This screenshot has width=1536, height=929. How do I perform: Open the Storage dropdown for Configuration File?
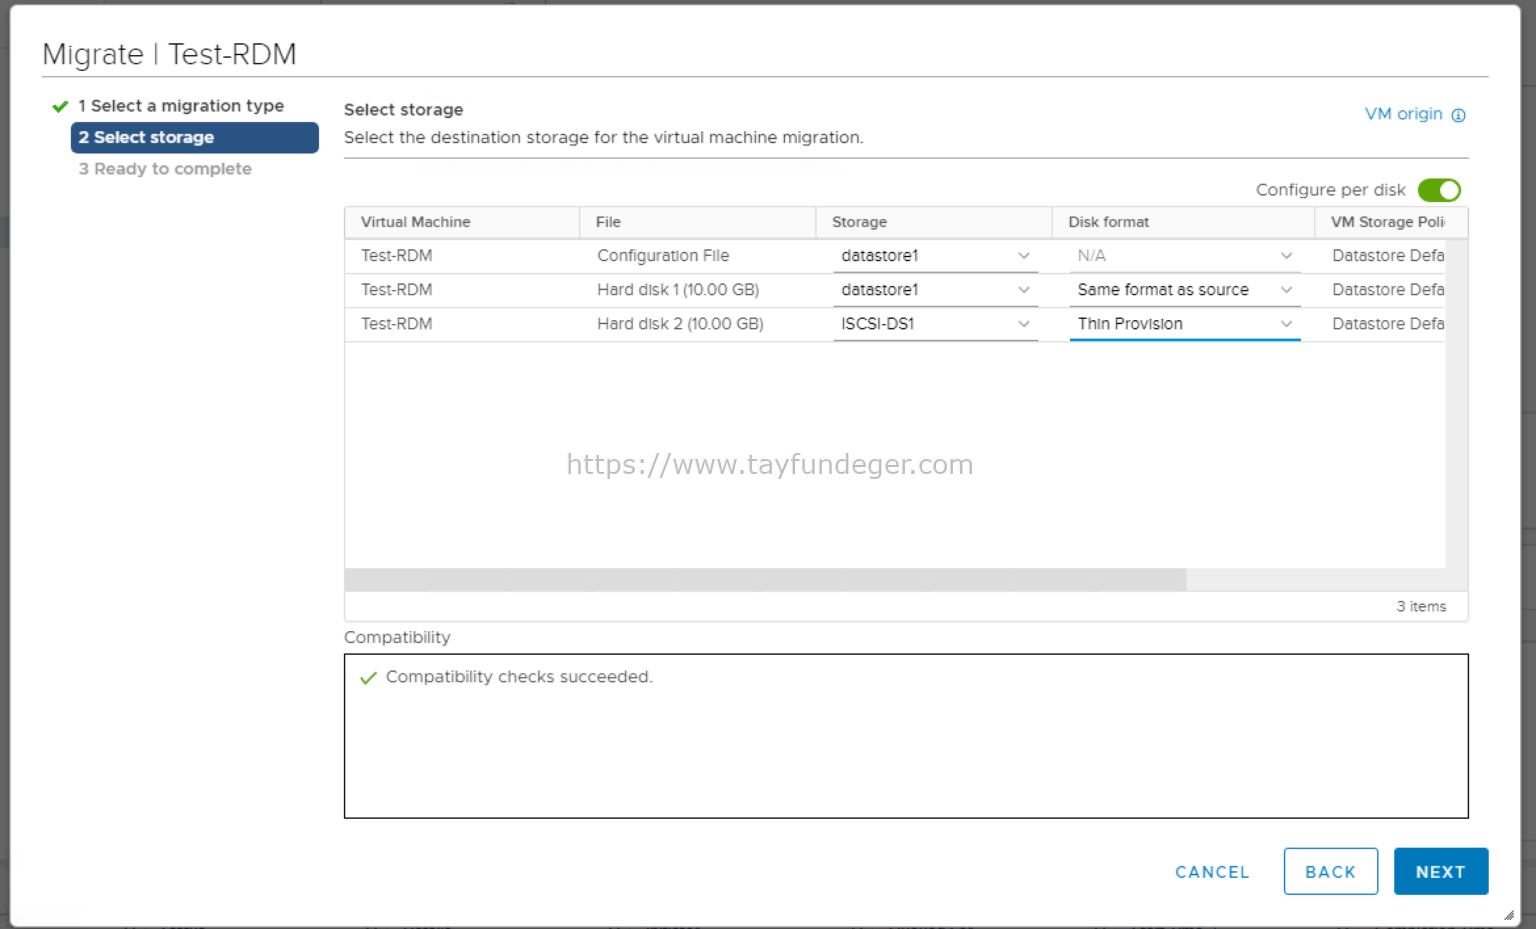pos(1024,255)
